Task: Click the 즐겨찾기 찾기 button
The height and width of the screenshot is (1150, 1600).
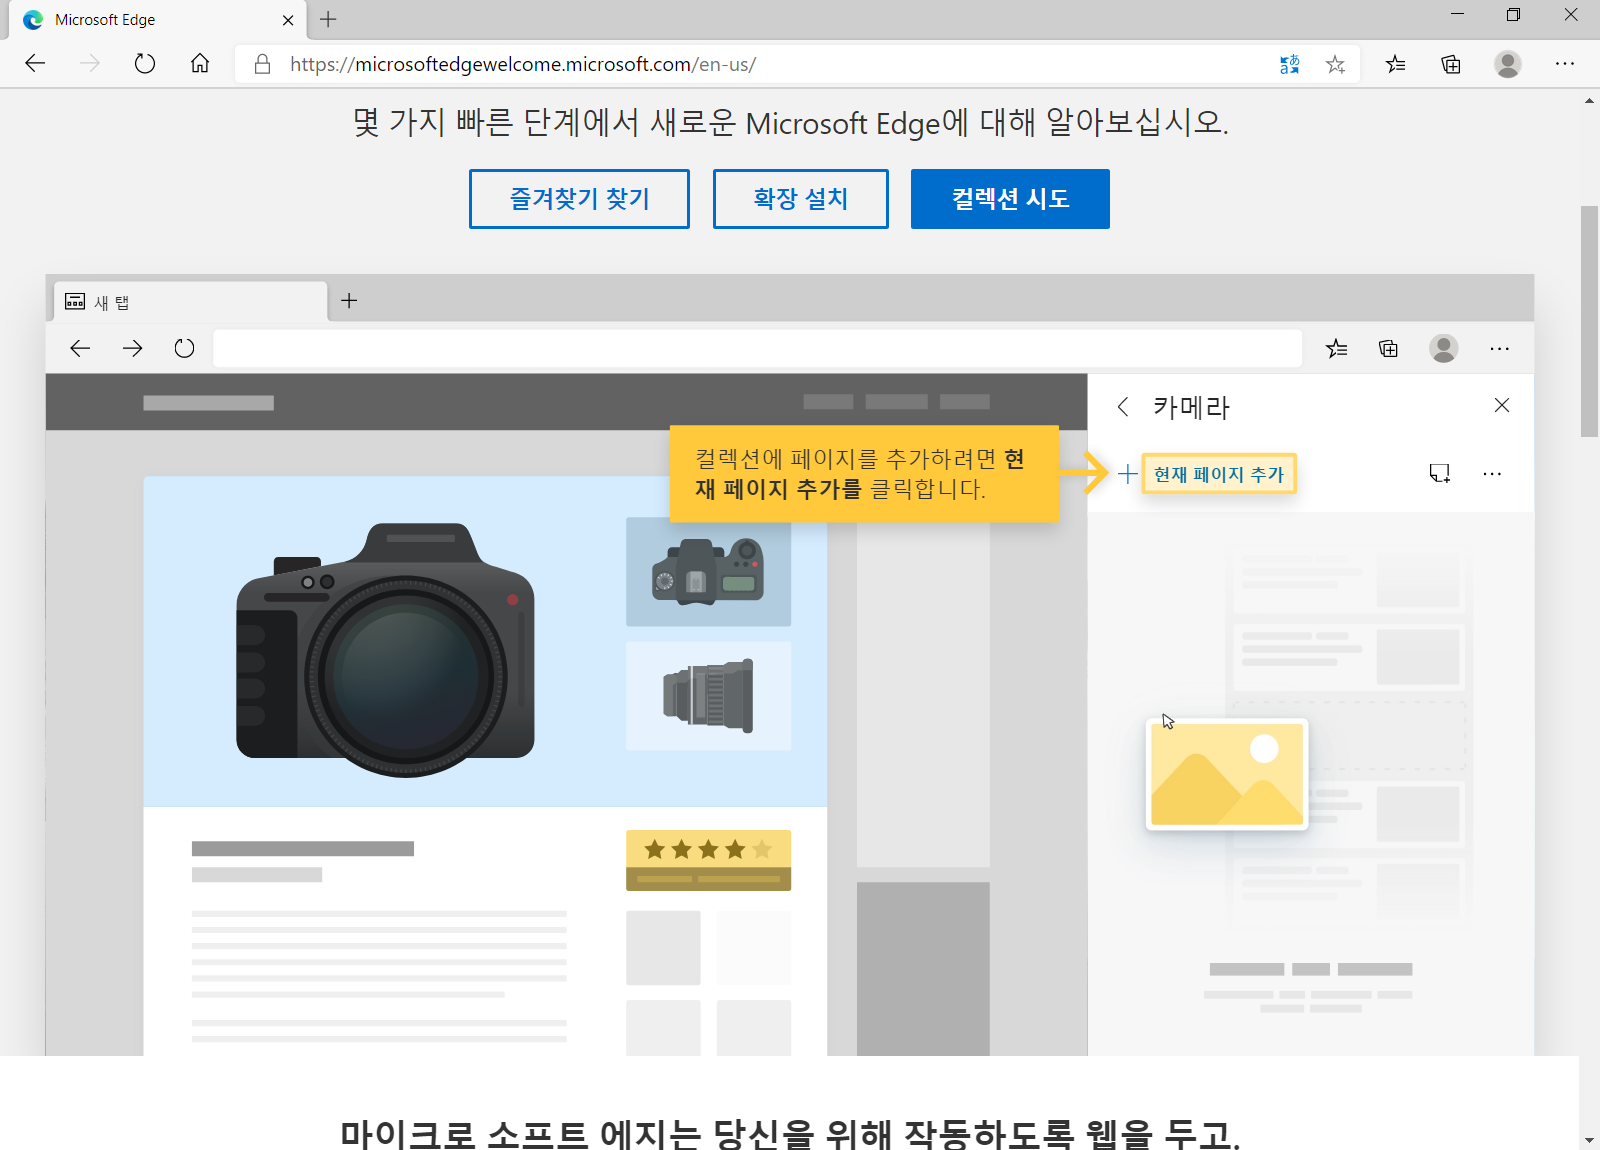Action: click(x=579, y=199)
